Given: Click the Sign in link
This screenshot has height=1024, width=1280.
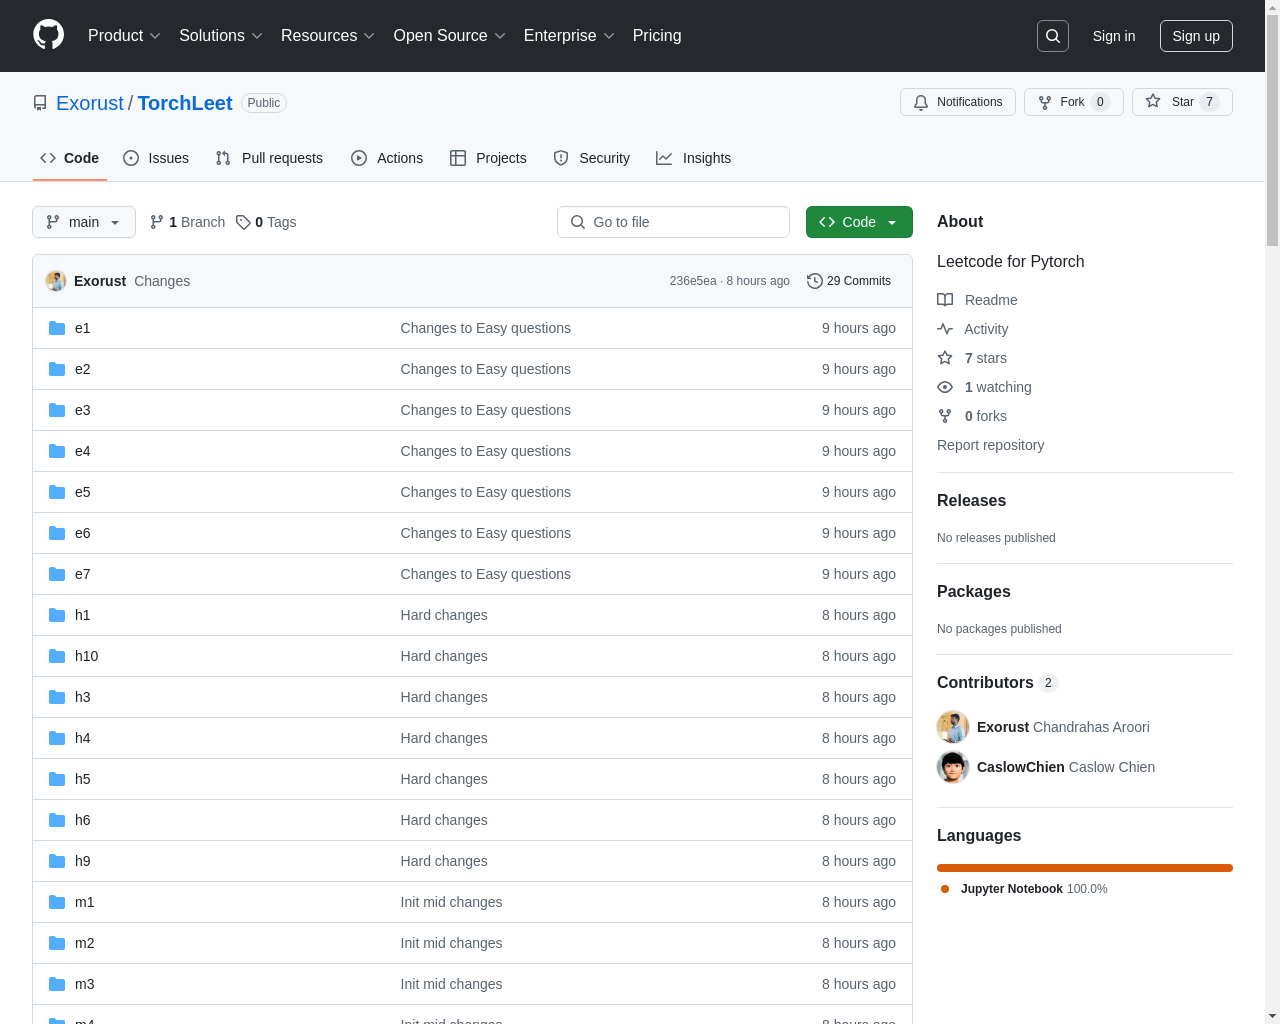Looking at the screenshot, I should (1114, 36).
